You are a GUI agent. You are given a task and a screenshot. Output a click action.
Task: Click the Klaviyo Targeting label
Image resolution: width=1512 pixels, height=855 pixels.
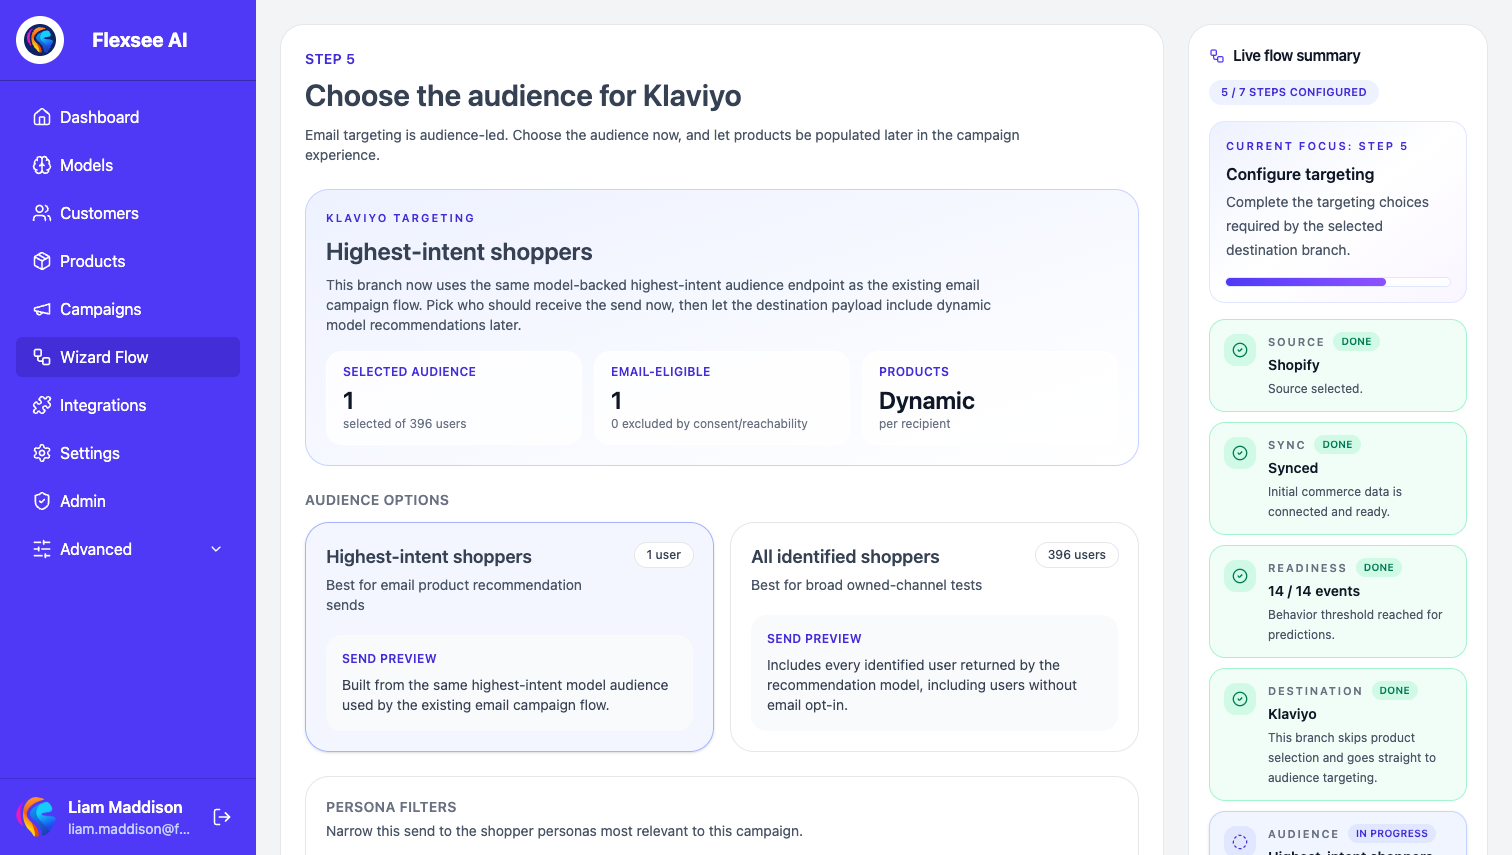click(x=400, y=218)
